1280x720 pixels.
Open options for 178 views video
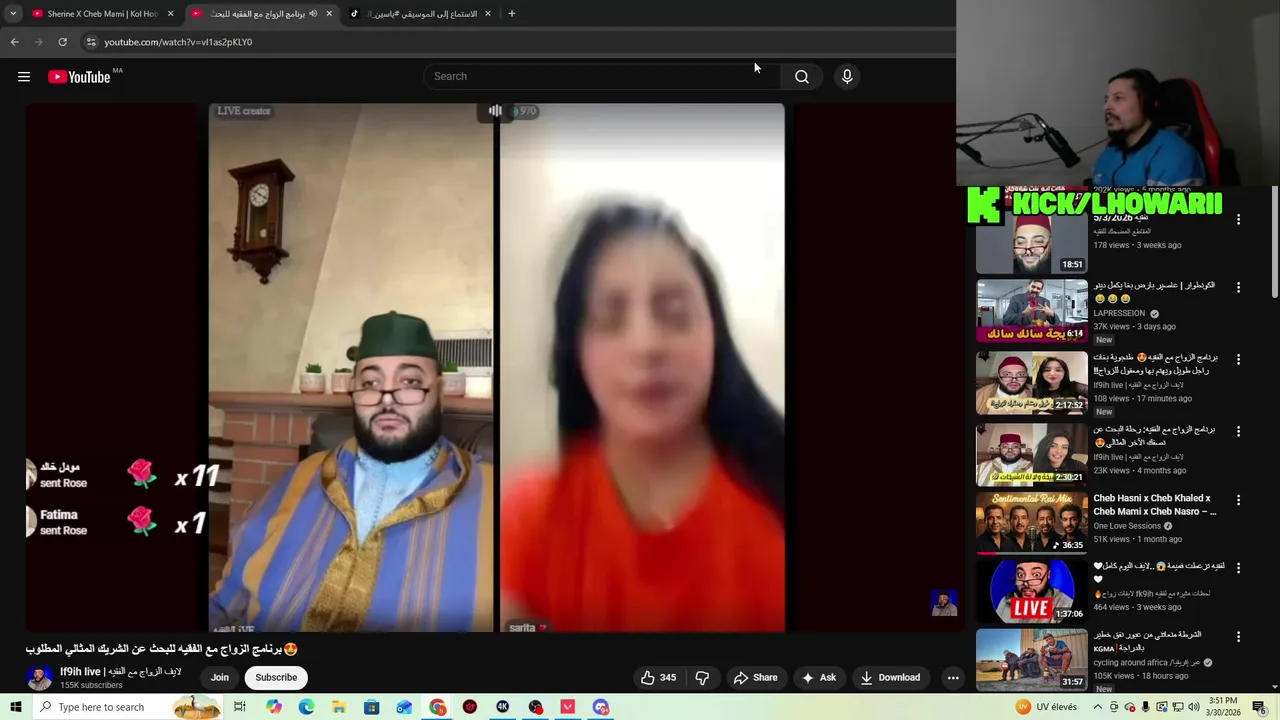tap(1238, 219)
